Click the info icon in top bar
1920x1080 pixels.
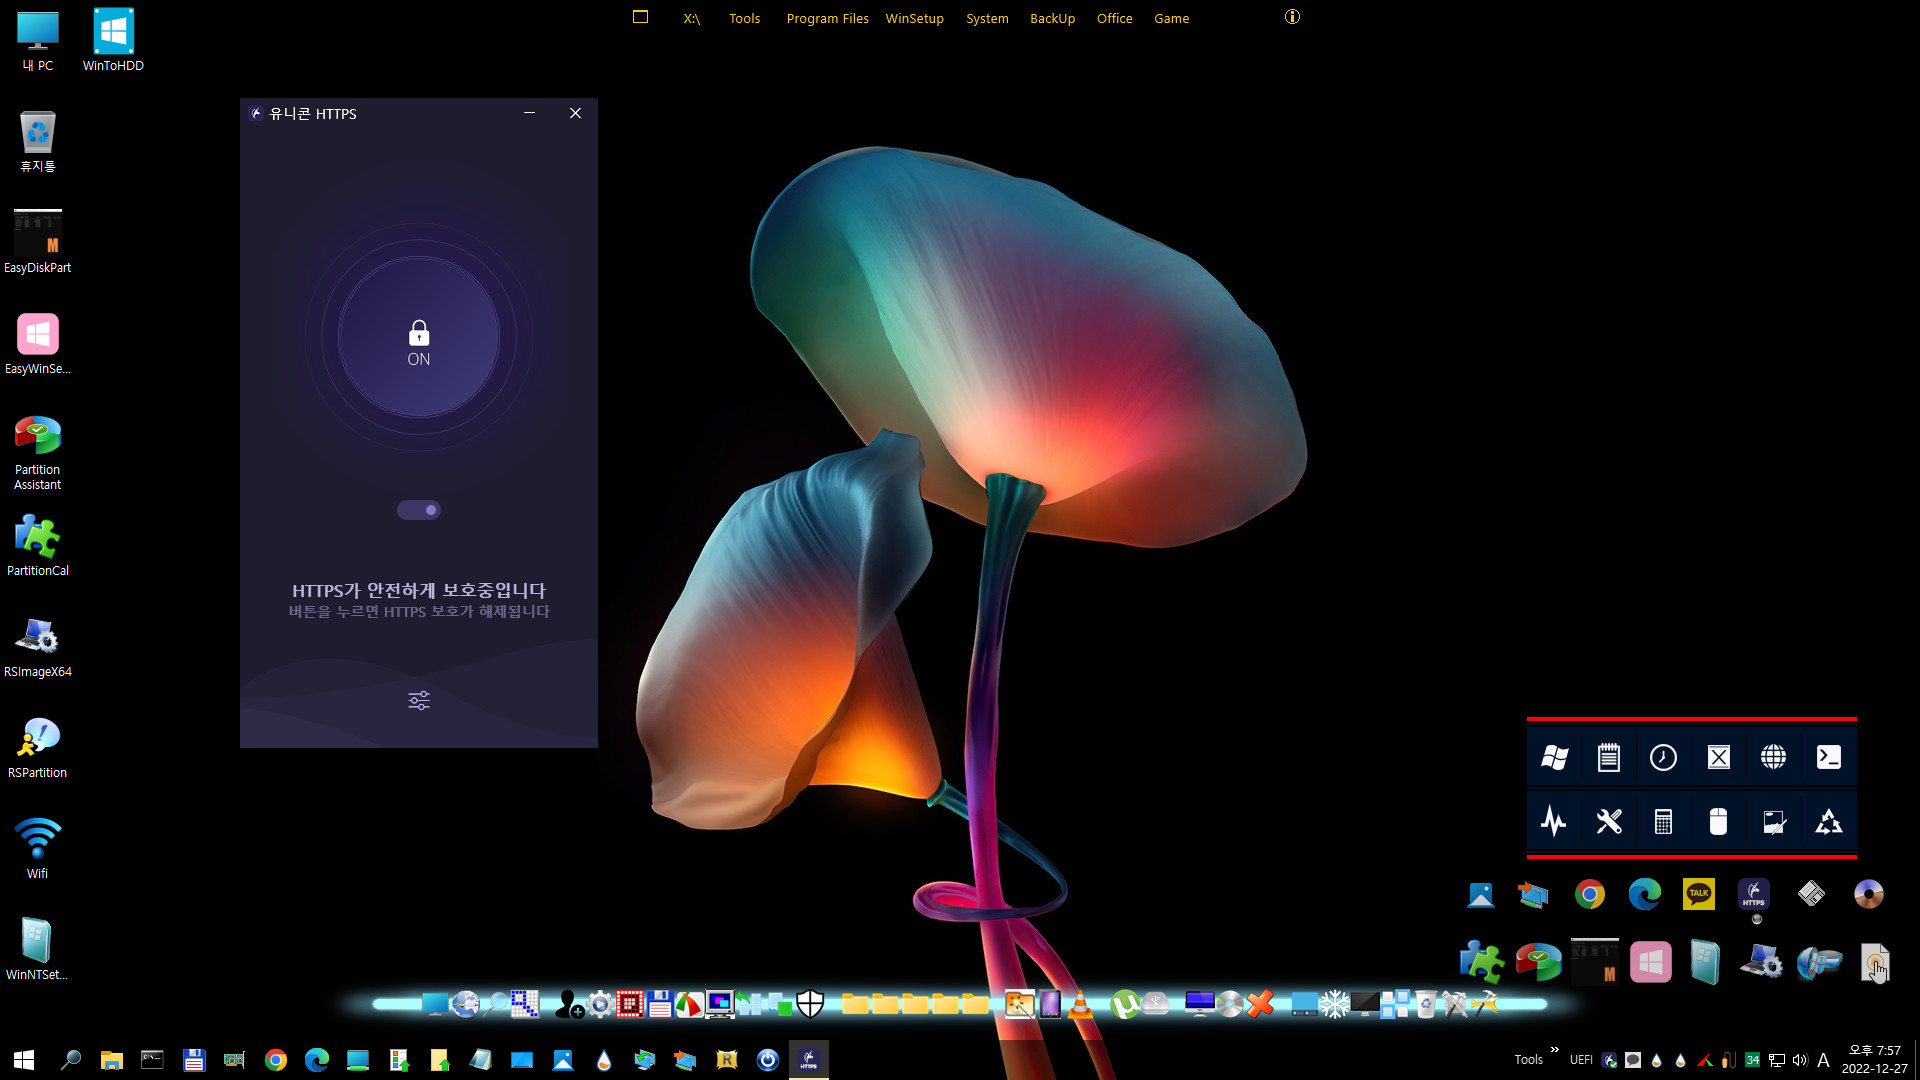click(x=1292, y=17)
